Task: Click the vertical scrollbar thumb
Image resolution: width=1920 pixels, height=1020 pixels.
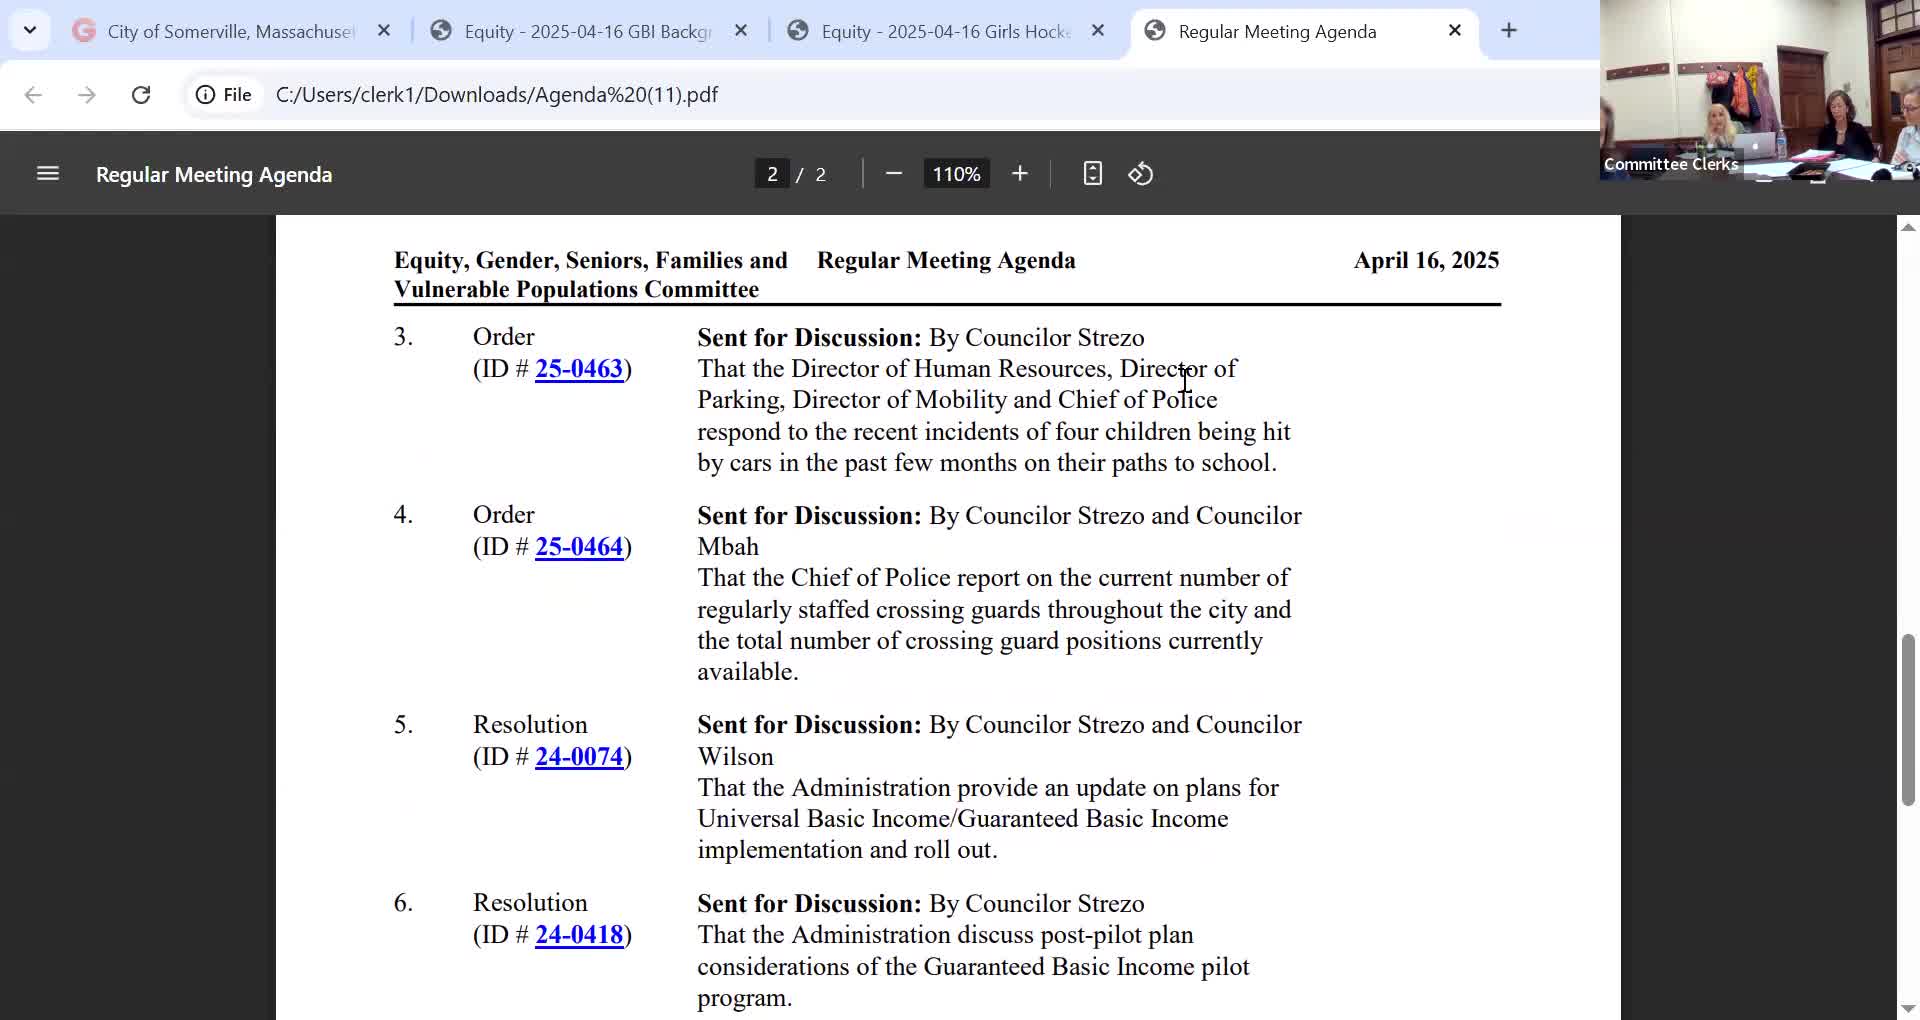Action: (1907, 720)
